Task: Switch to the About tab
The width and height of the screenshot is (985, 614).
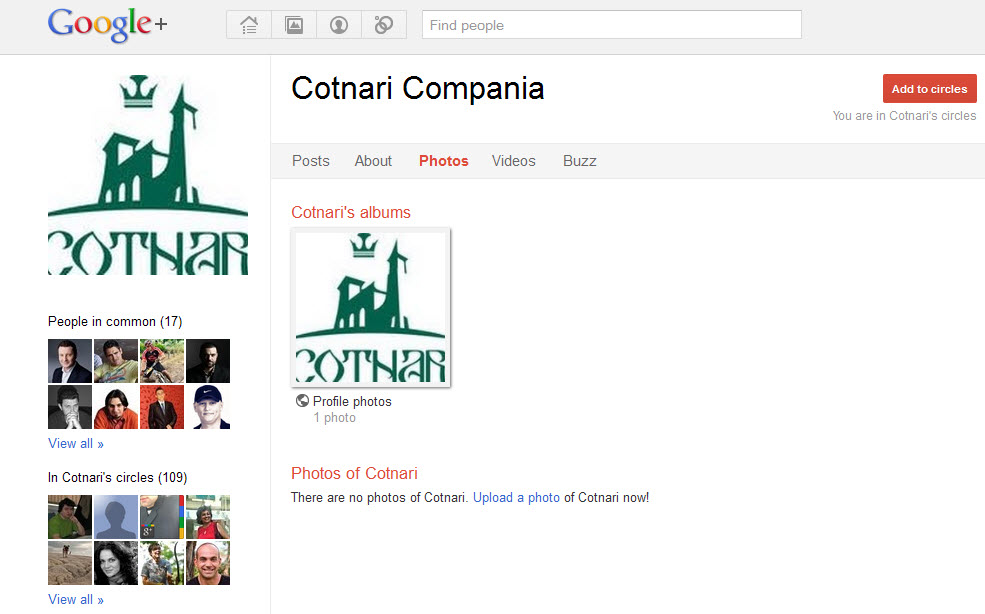Action: (x=373, y=161)
